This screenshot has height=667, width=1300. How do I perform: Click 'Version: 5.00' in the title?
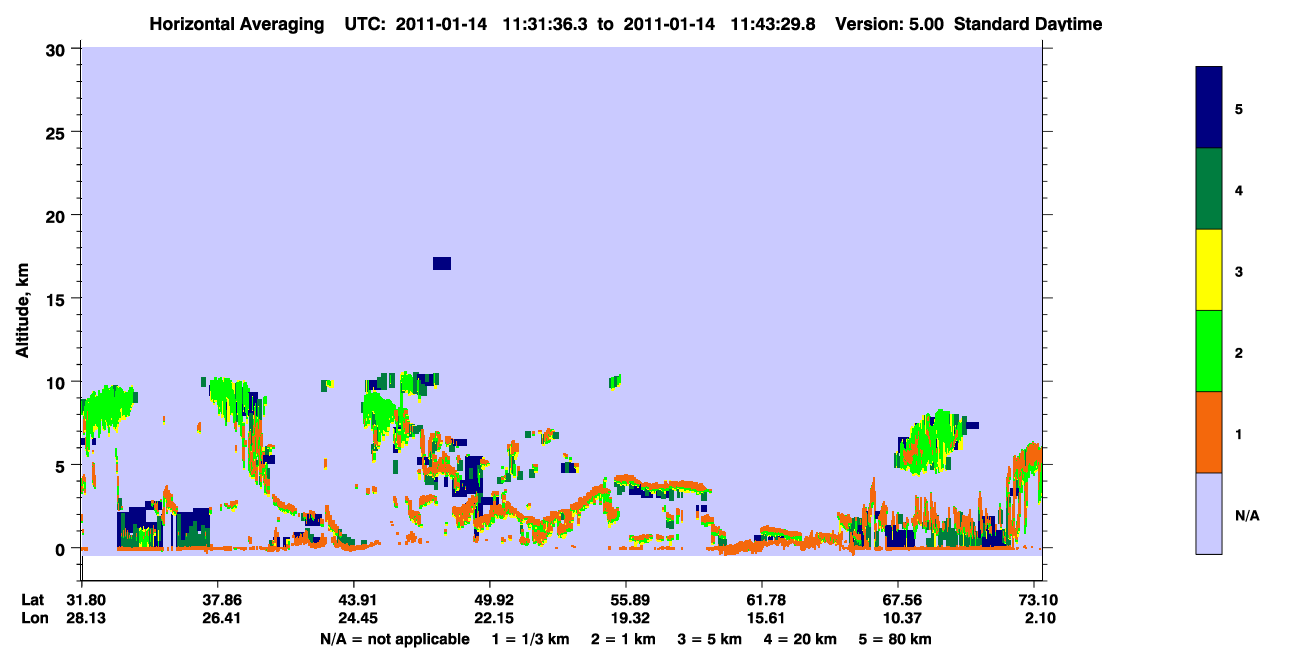[888, 24]
